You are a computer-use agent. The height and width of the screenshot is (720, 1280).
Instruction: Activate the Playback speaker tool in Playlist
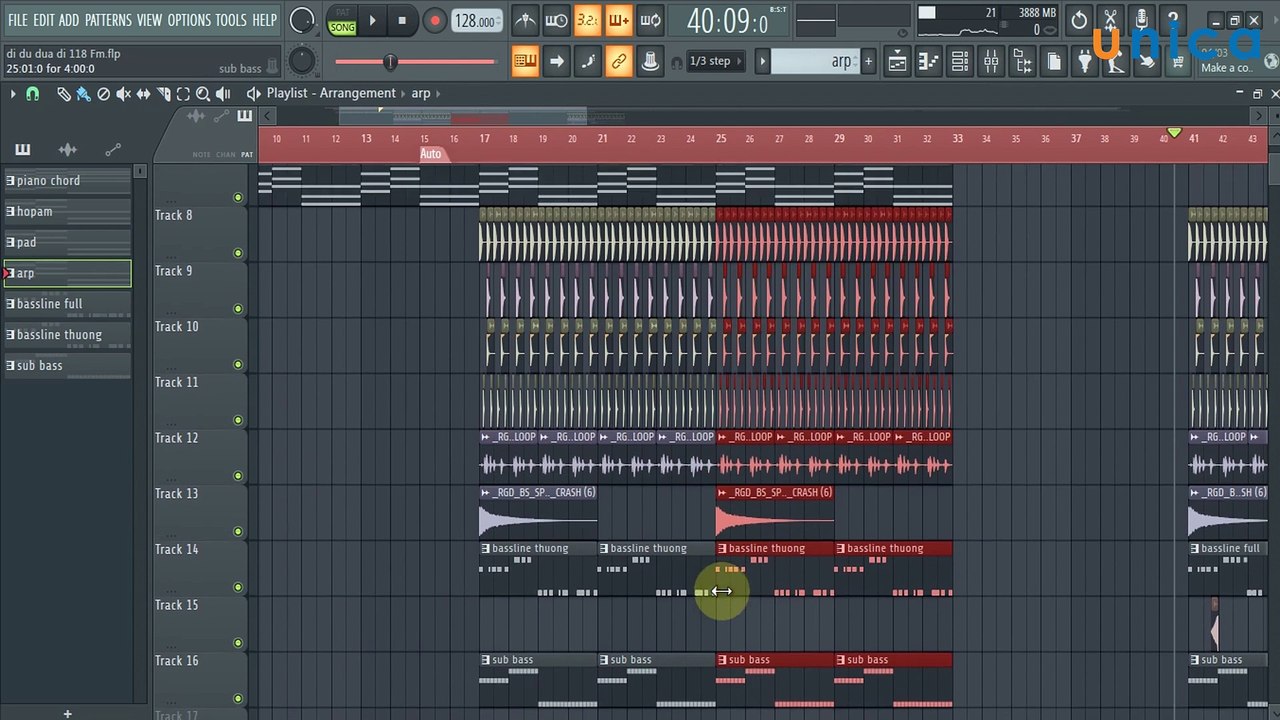click(223, 94)
